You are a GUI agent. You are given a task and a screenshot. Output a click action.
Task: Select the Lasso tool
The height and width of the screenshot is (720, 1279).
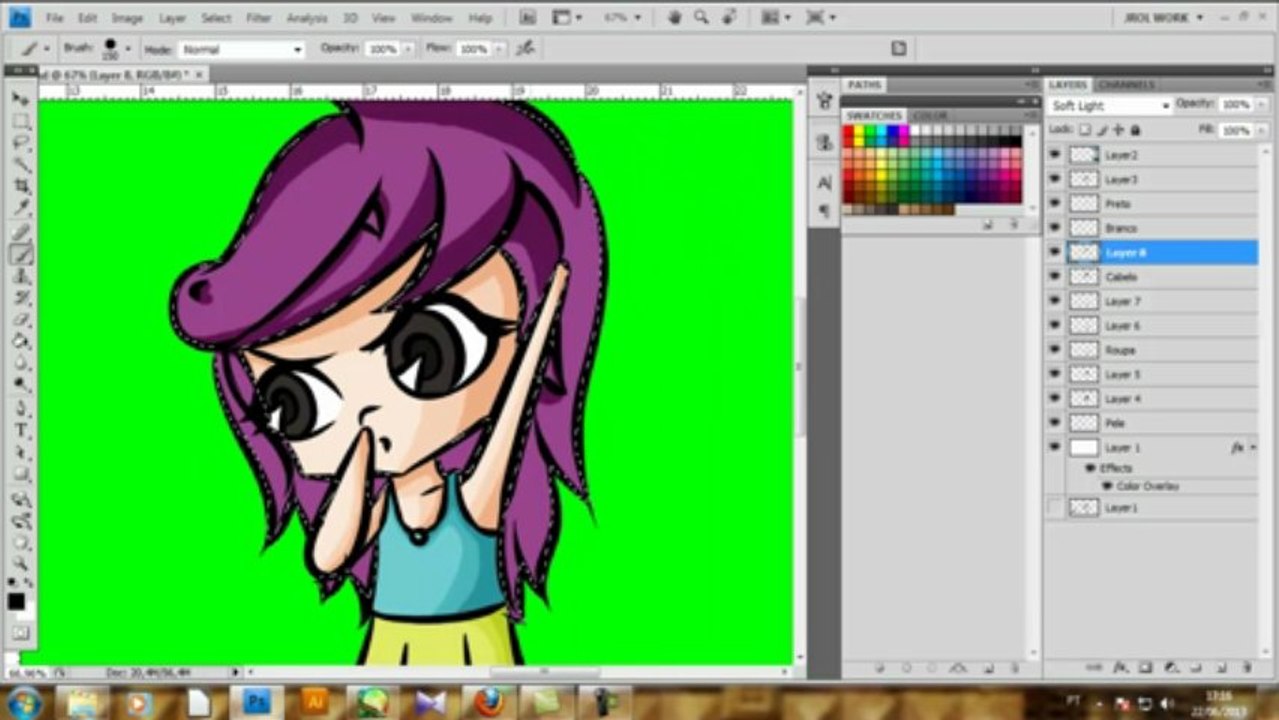point(21,143)
